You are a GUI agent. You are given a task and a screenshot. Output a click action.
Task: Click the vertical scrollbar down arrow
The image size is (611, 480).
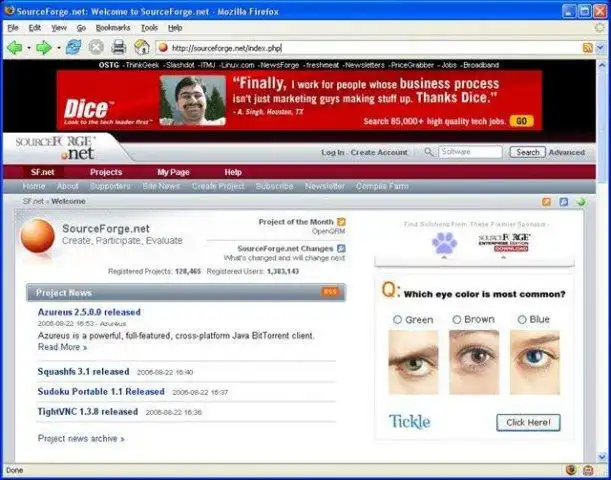(602, 456)
